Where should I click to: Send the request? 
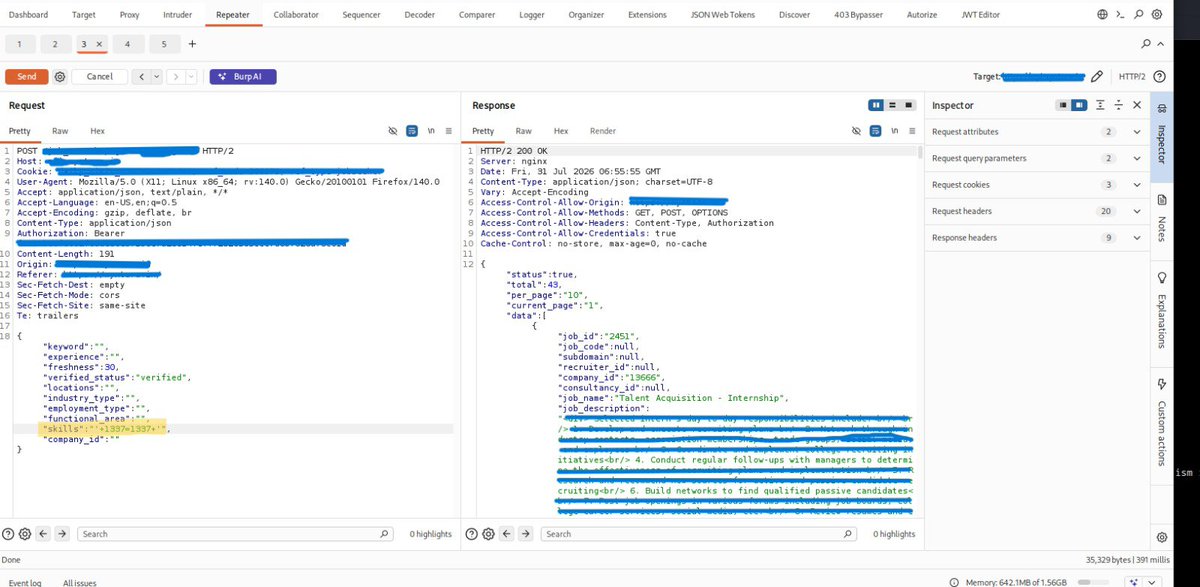click(26, 77)
